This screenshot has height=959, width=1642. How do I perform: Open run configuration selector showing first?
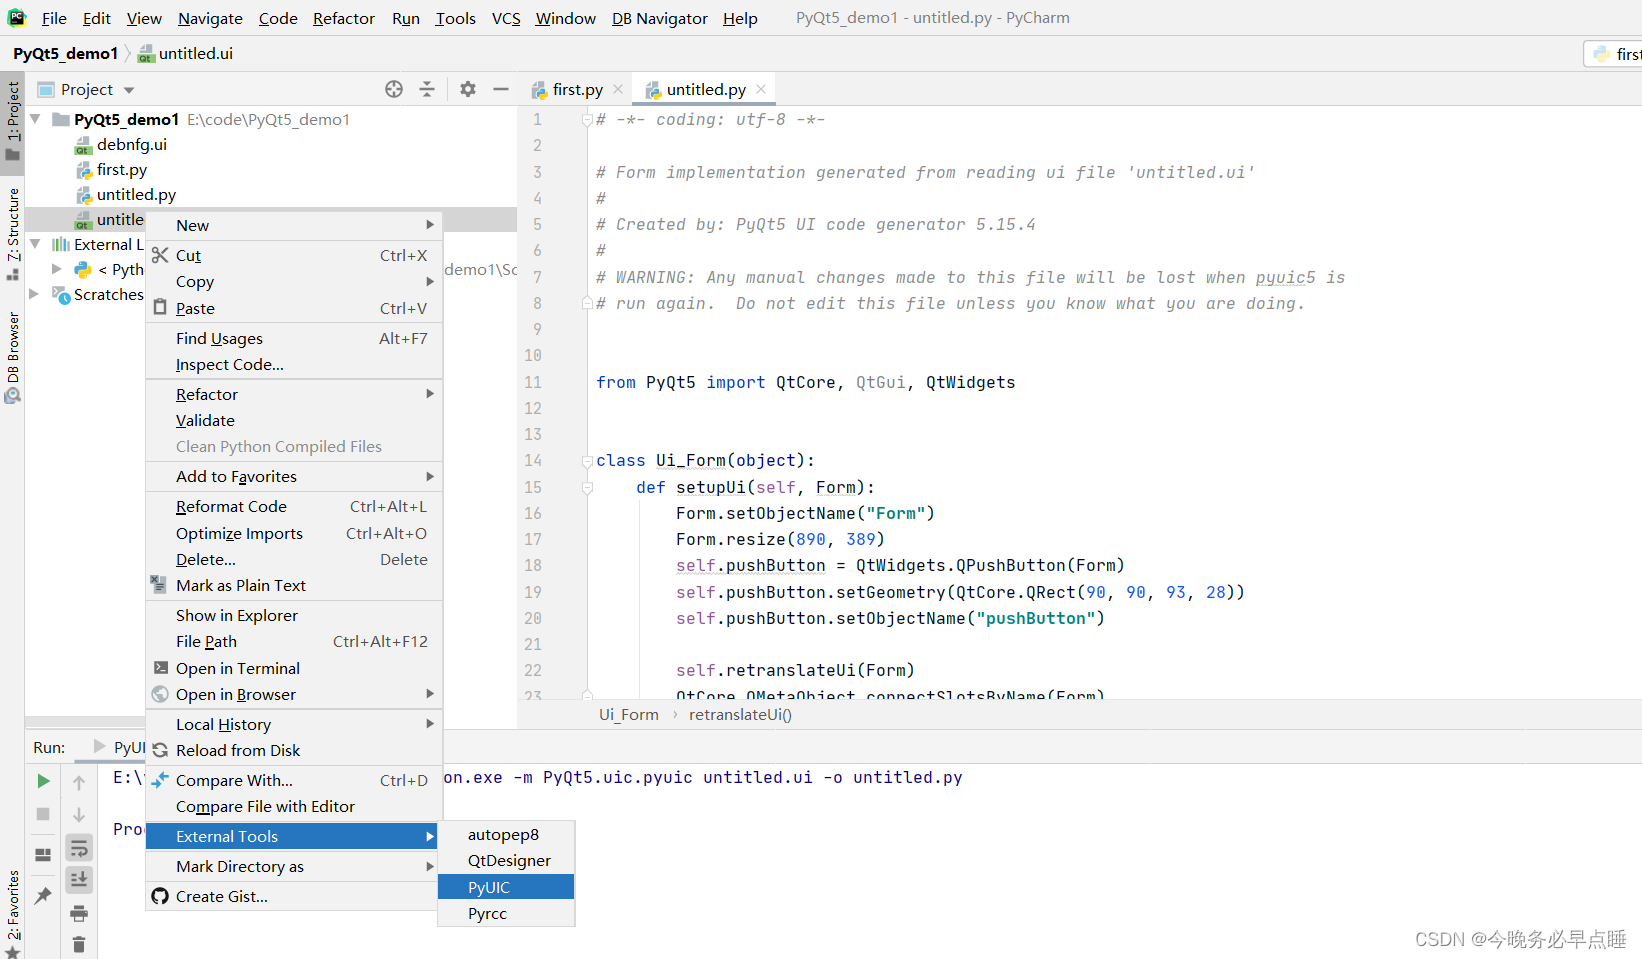tap(1614, 54)
